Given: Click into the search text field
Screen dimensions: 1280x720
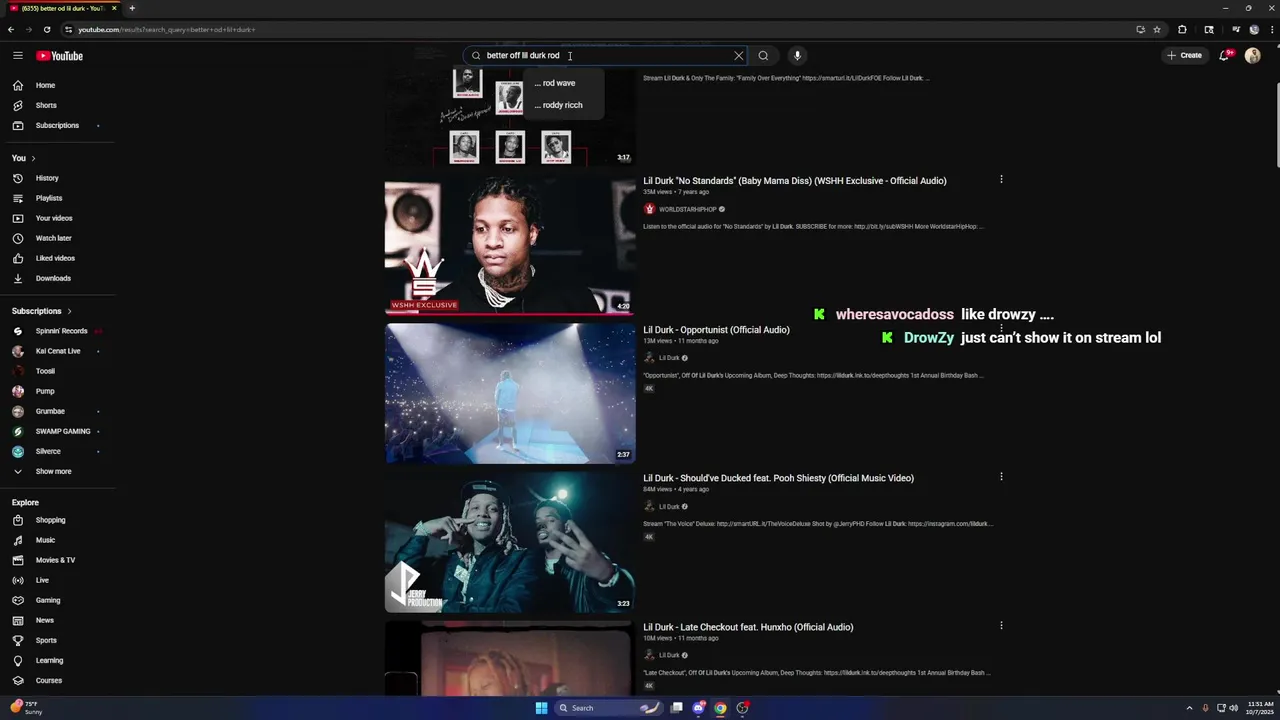Looking at the screenshot, I should click(605, 56).
